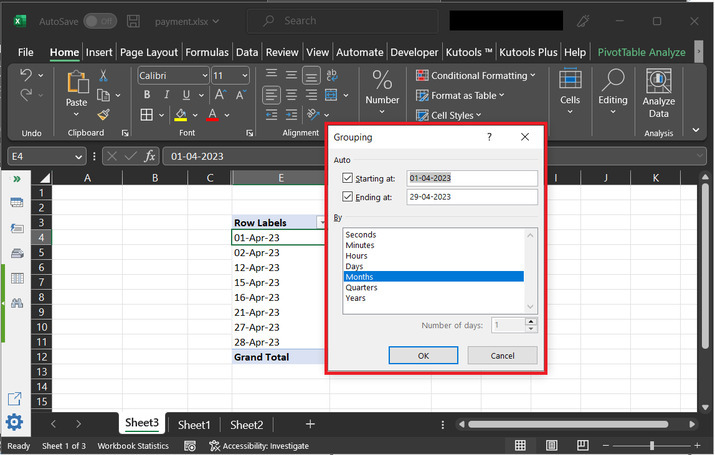Open the Row Labels filter dropdown

321,222
